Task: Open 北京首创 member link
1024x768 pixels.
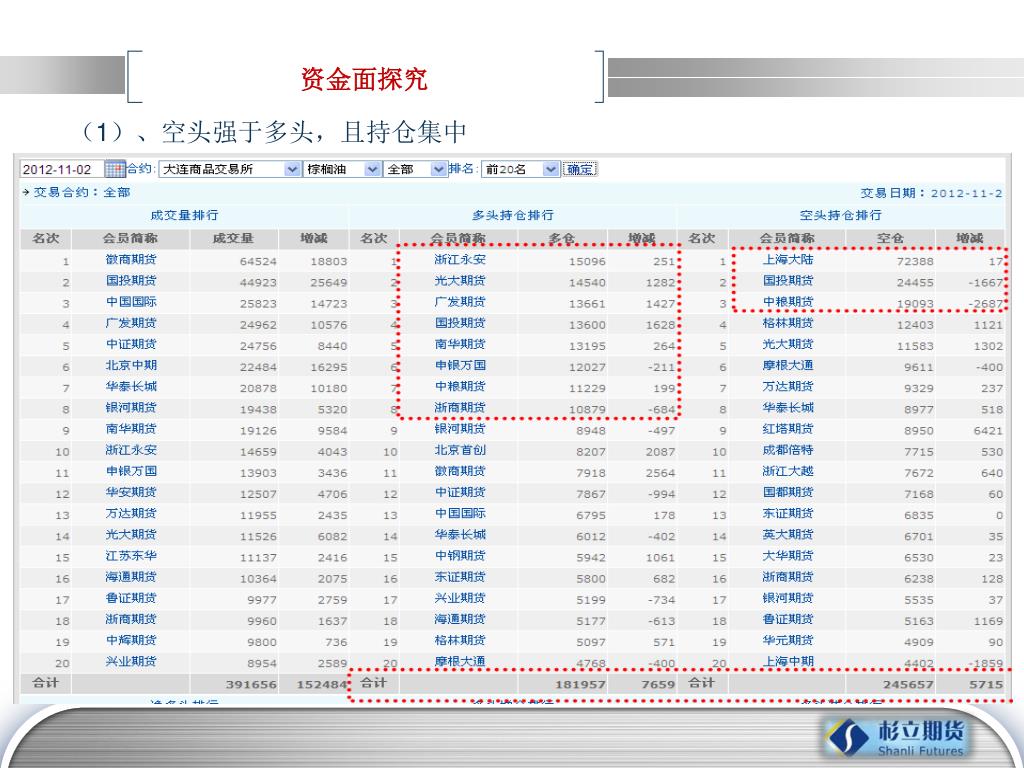Action: click(x=460, y=450)
